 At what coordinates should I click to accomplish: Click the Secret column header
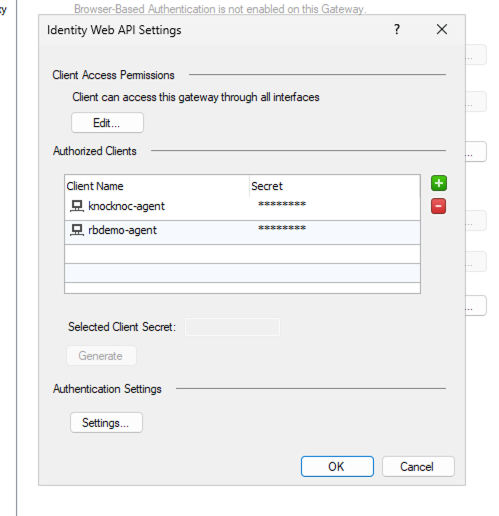pyautogui.click(x=335, y=186)
